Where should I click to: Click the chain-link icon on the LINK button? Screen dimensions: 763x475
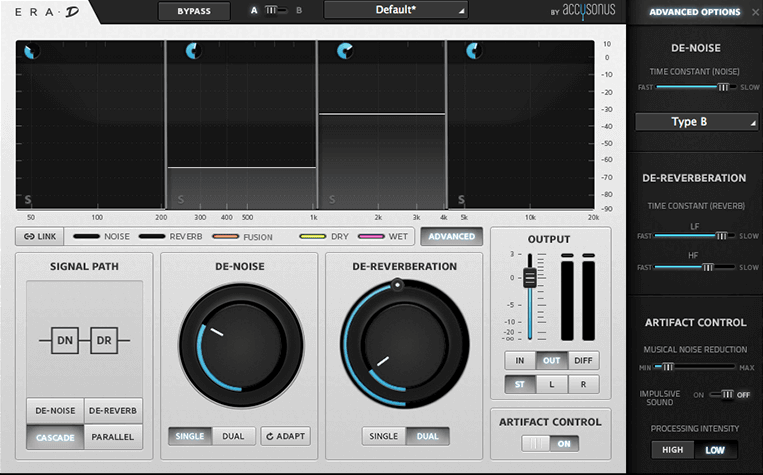tap(29, 237)
